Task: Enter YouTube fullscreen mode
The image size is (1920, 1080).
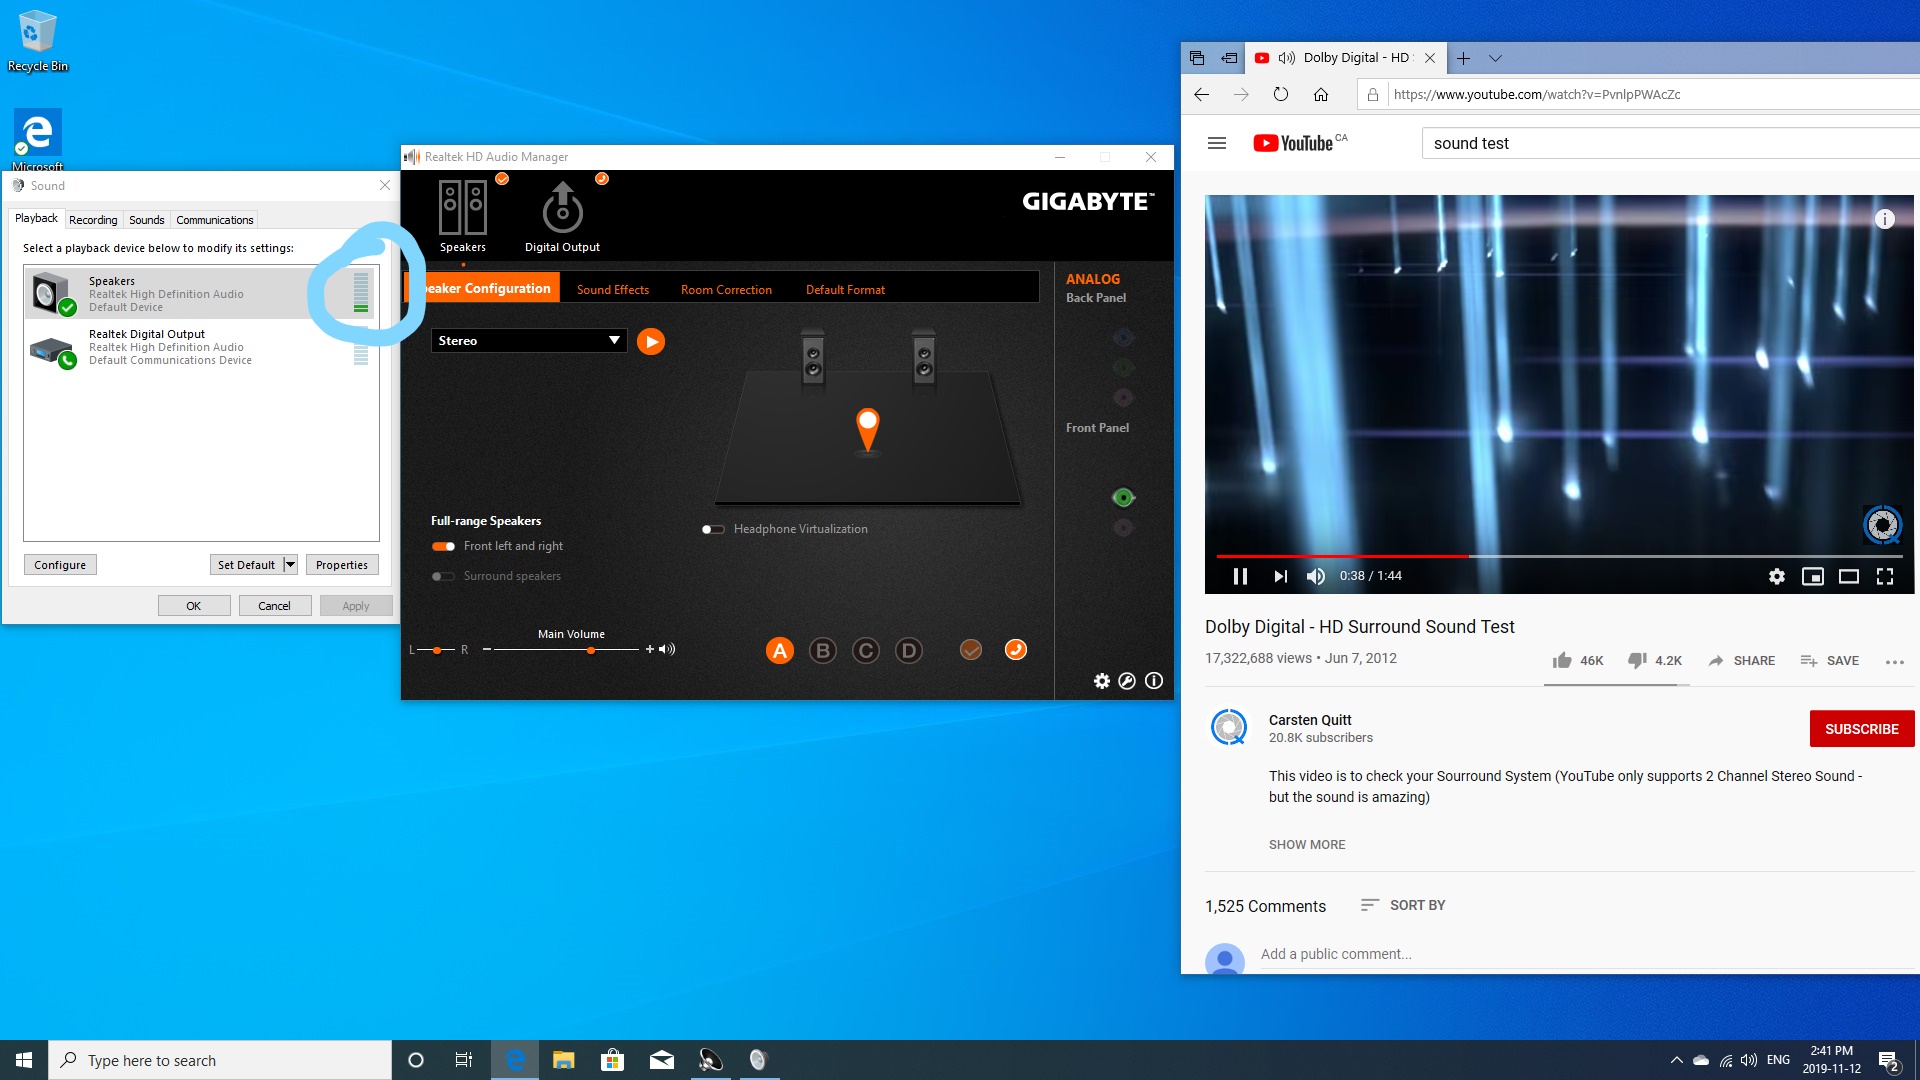Action: click(1885, 576)
